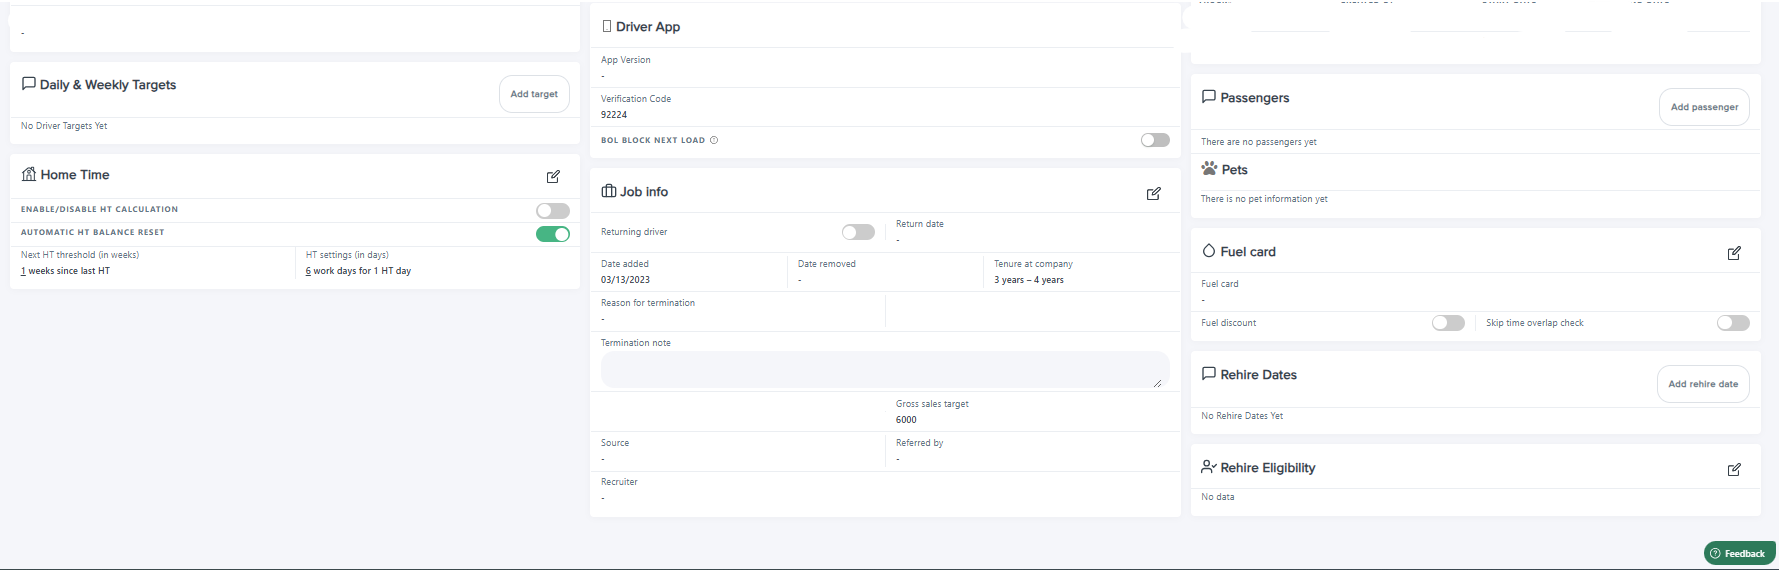Click the Return date label
1779x570 pixels.
(920, 224)
